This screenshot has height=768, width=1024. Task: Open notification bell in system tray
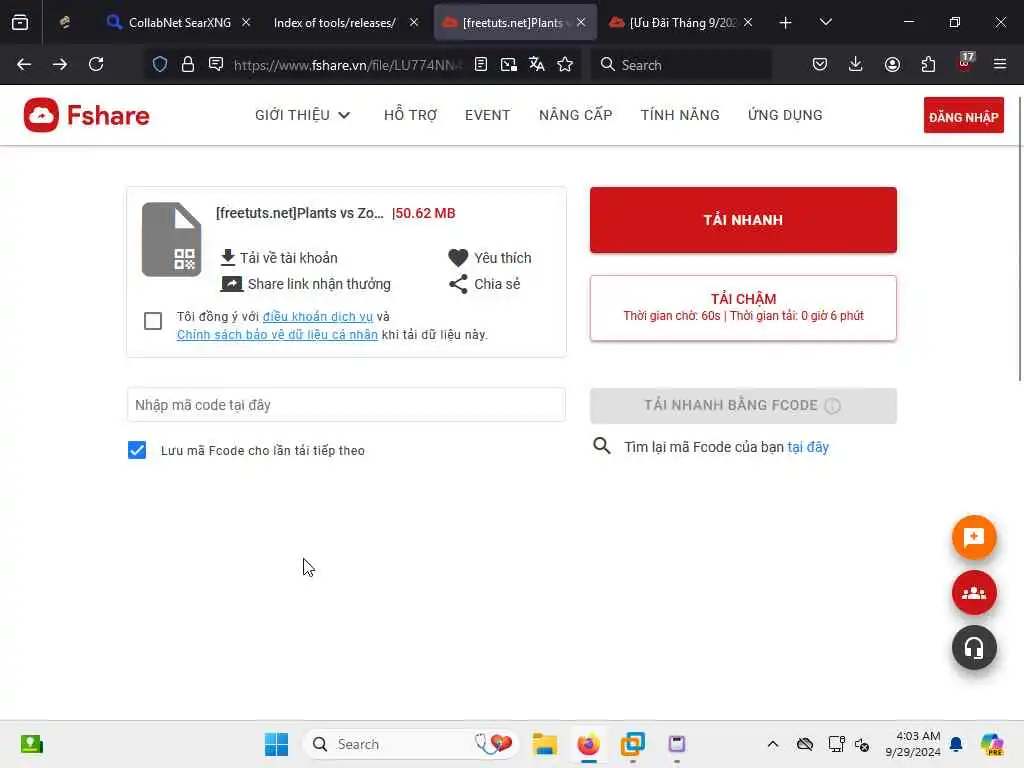[956, 744]
